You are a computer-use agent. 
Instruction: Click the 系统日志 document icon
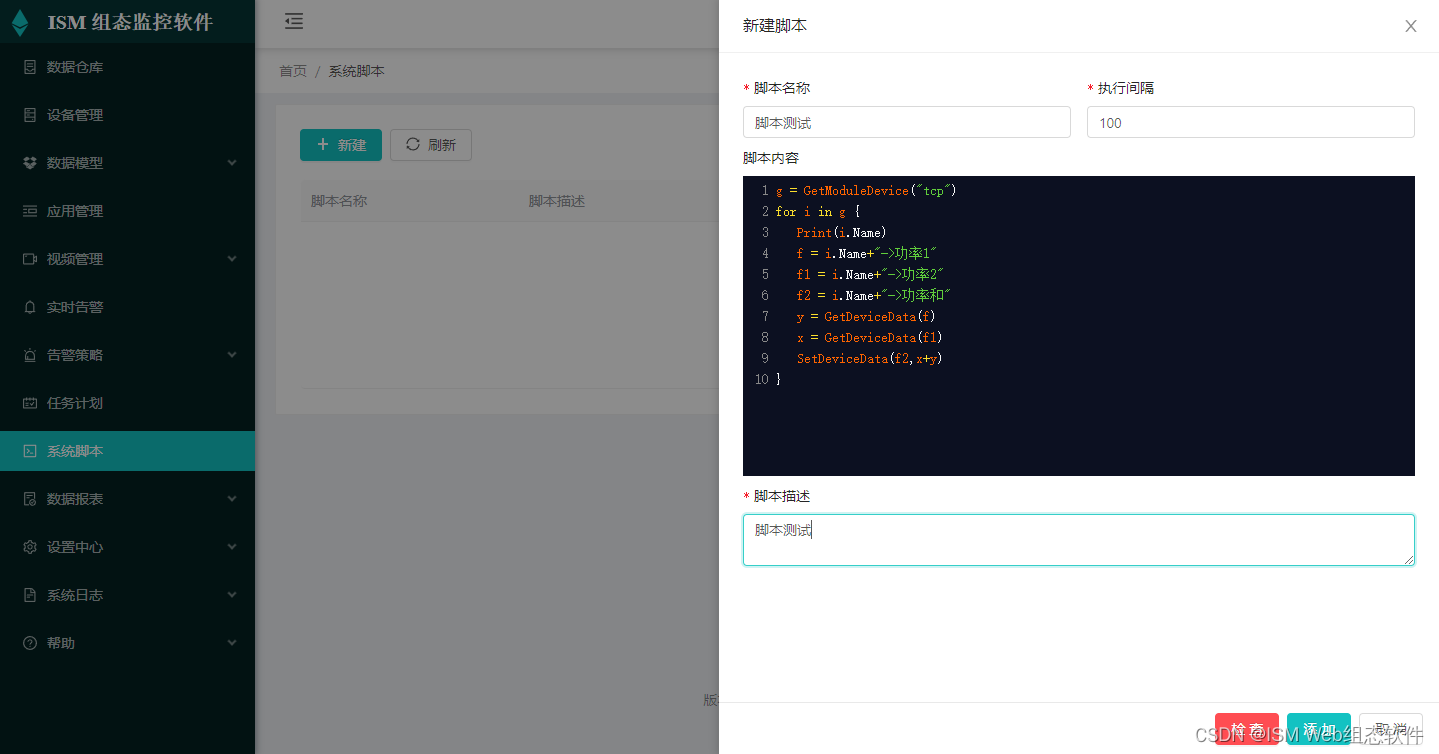click(x=30, y=595)
